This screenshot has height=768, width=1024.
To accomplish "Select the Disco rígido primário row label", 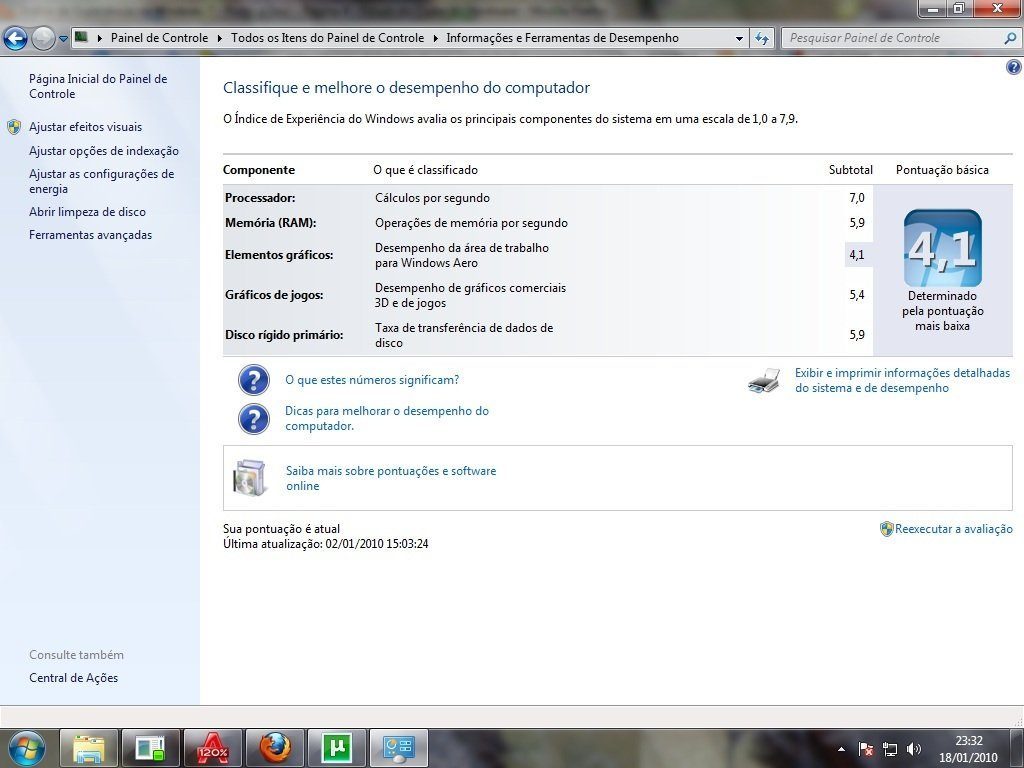I will tap(284, 334).
